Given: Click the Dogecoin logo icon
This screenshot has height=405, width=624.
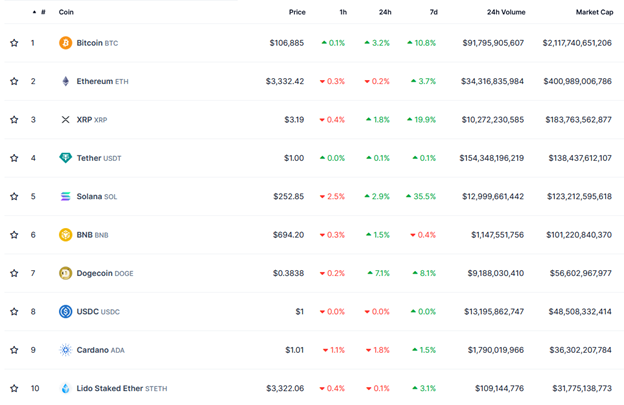Looking at the screenshot, I should (66, 273).
